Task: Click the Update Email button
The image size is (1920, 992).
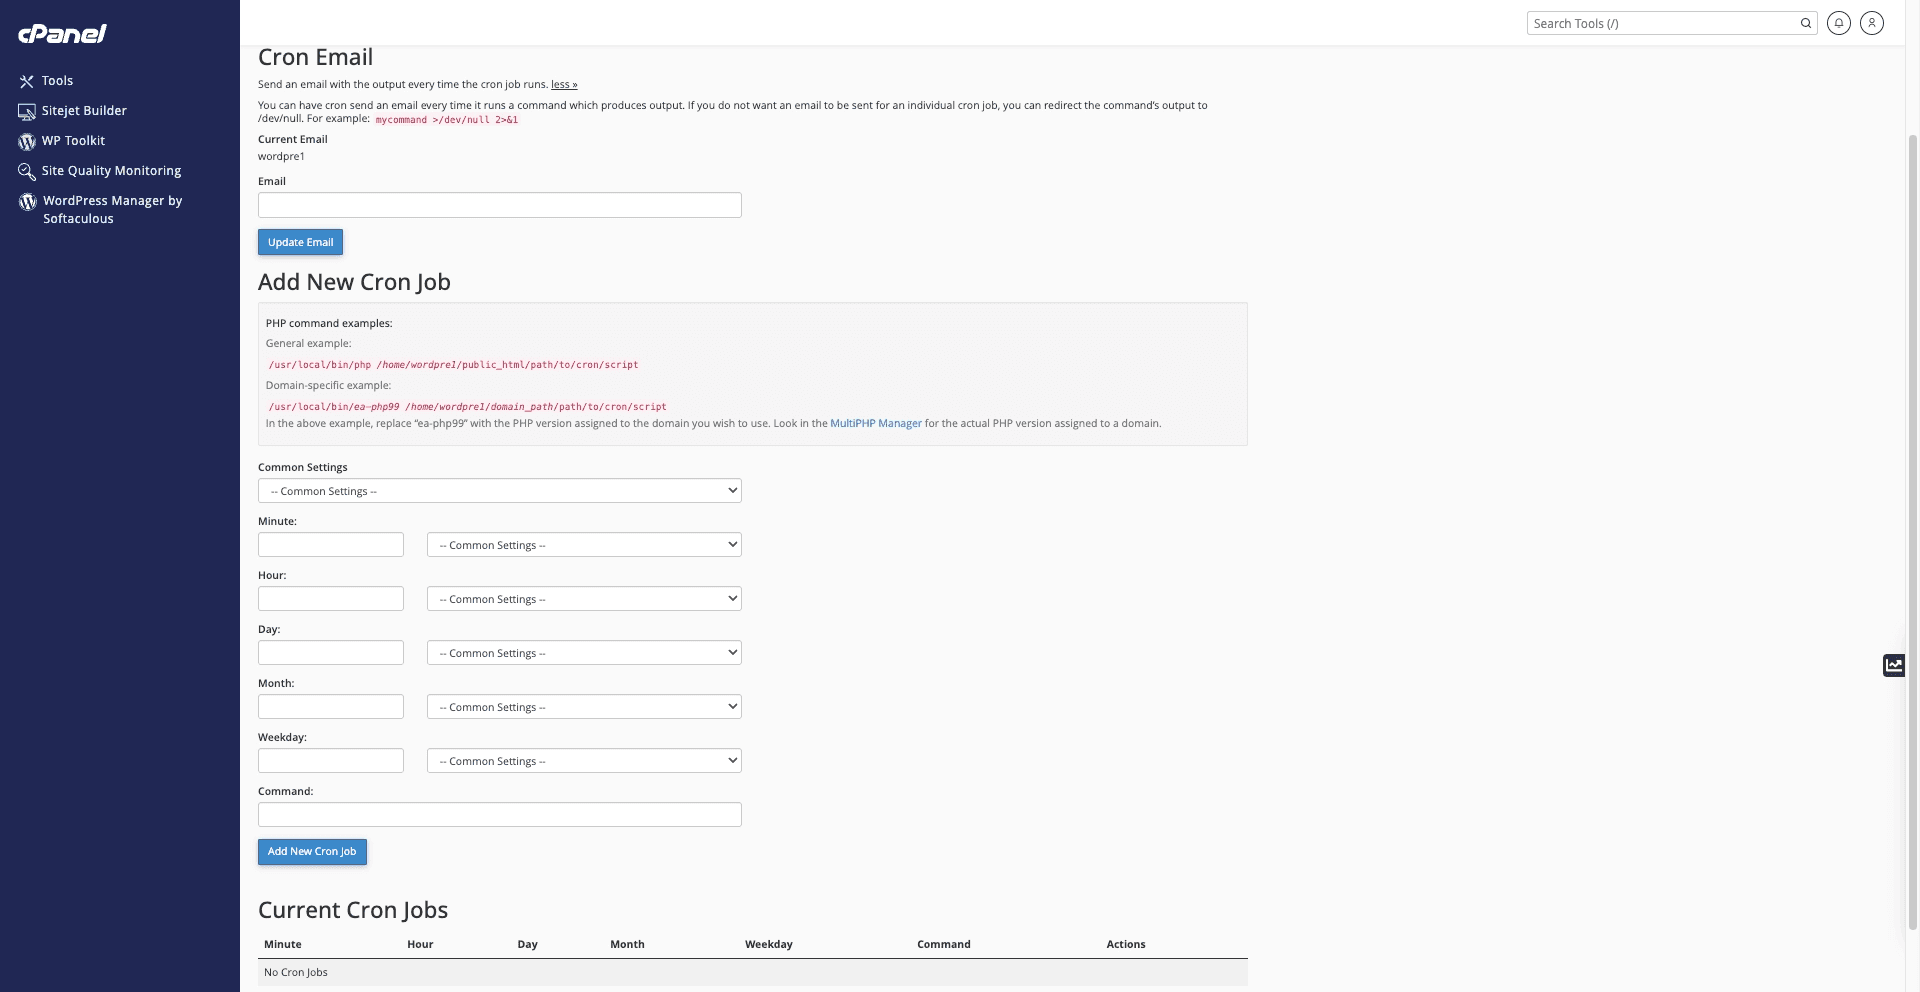Action: tap(300, 242)
